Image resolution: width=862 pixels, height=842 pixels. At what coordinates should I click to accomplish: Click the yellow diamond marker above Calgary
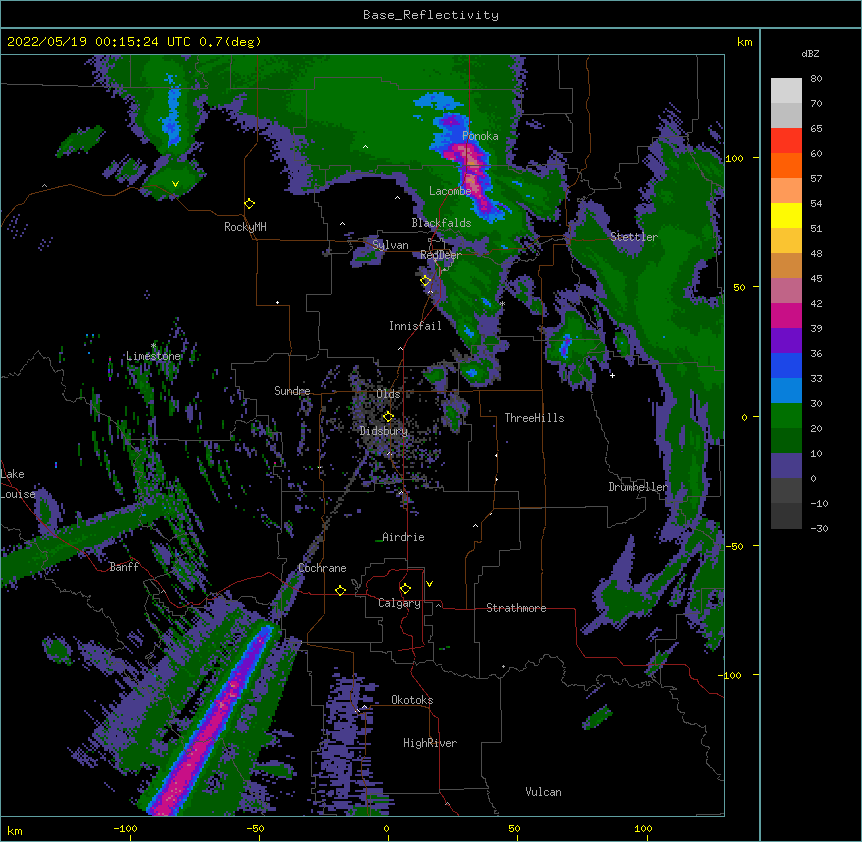coord(405,589)
